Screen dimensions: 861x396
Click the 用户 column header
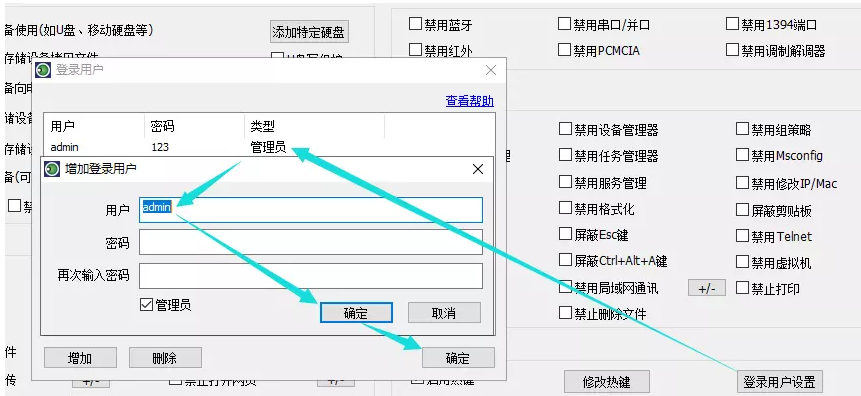pos(94,126)
